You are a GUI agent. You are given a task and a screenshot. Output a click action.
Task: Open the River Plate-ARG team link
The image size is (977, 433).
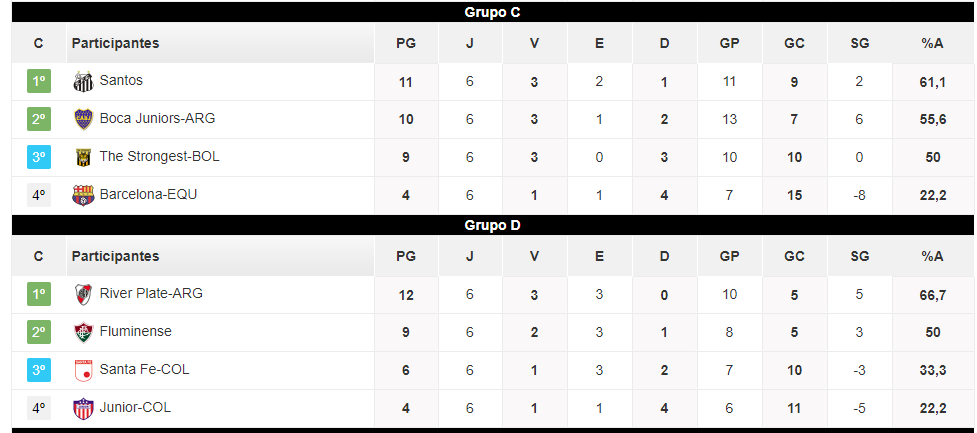(151, 293)
